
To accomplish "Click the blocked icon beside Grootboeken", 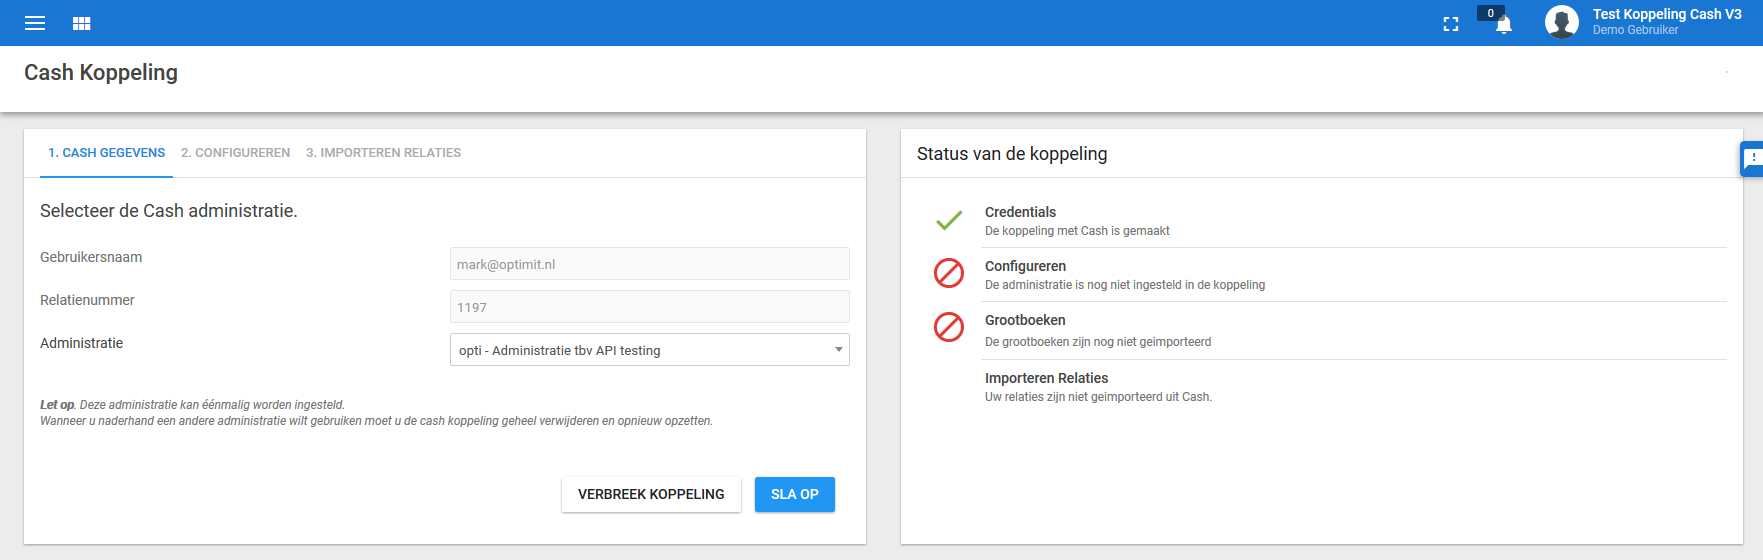I will (x=949, y=327).
